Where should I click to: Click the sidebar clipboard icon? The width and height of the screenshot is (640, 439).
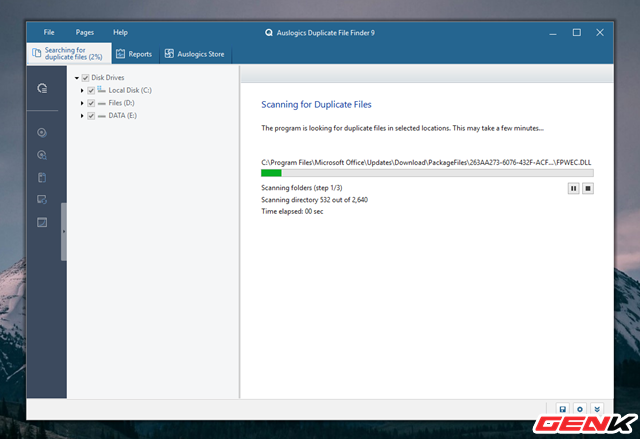coord(42,177)
